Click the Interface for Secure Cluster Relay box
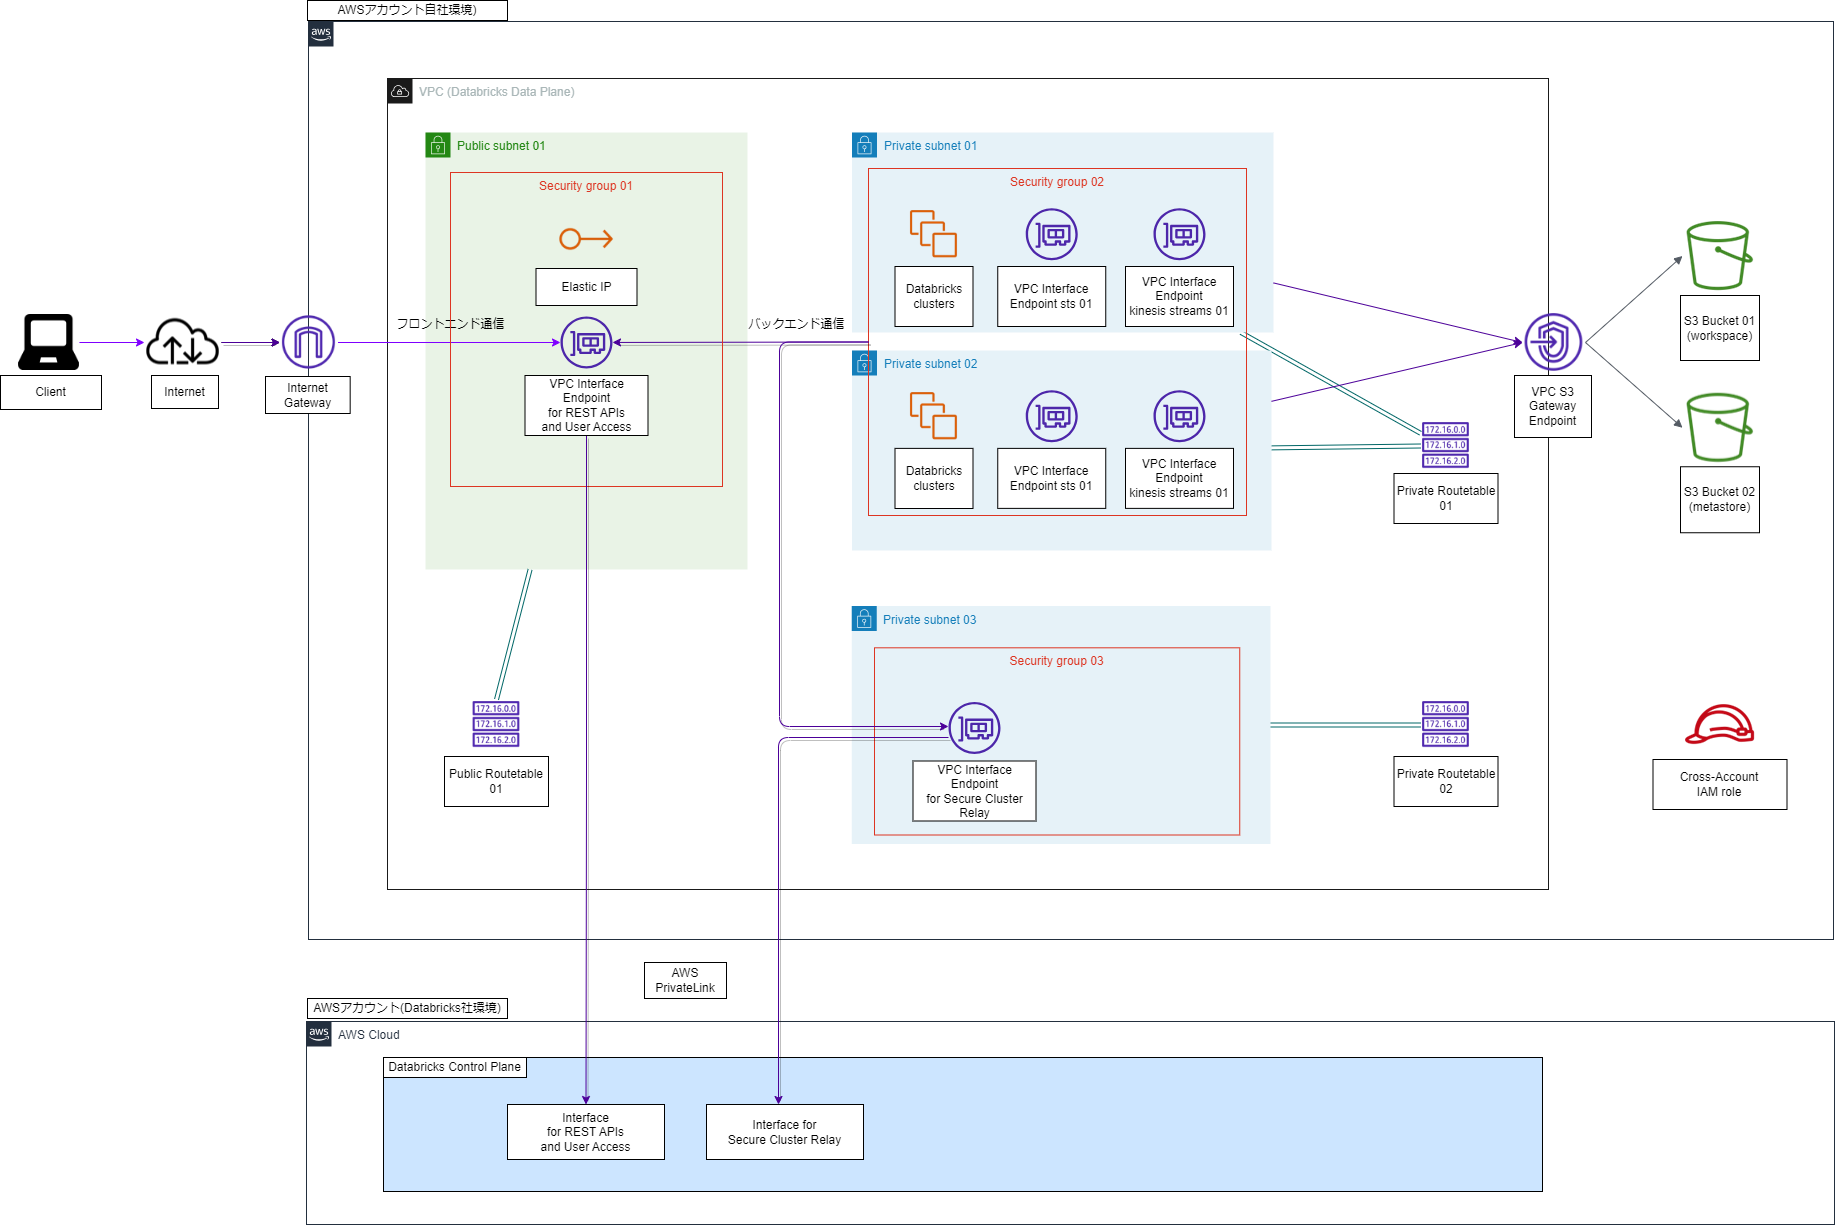The width and height of the screenshot is (1835, 1225). (x=784, y=1131)
